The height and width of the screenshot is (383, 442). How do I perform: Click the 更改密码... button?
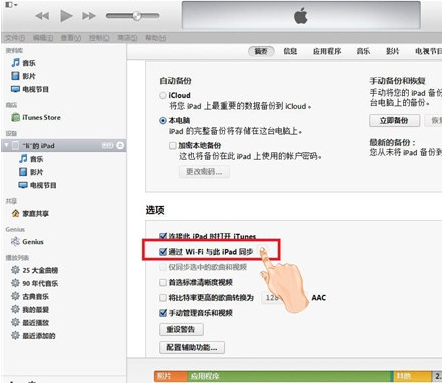pyautogui.click(x=204, y=172)
